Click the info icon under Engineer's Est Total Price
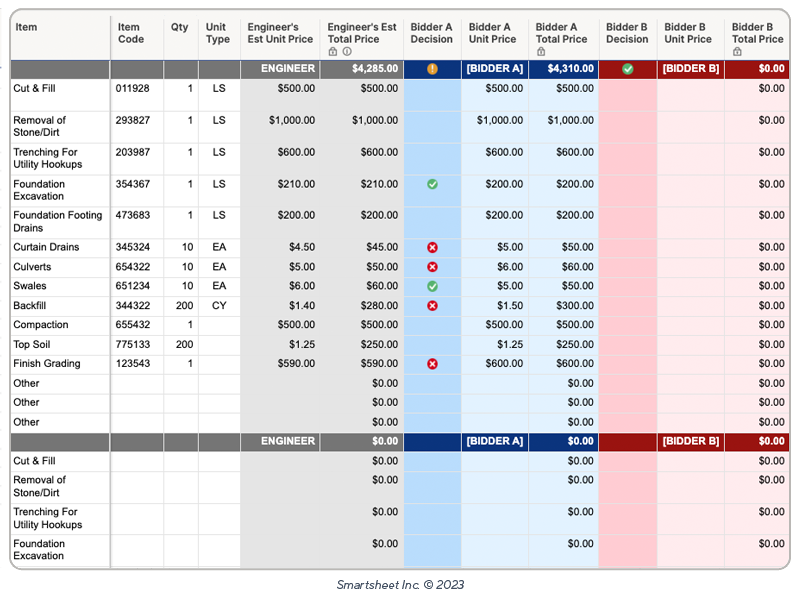 point(347,52)
